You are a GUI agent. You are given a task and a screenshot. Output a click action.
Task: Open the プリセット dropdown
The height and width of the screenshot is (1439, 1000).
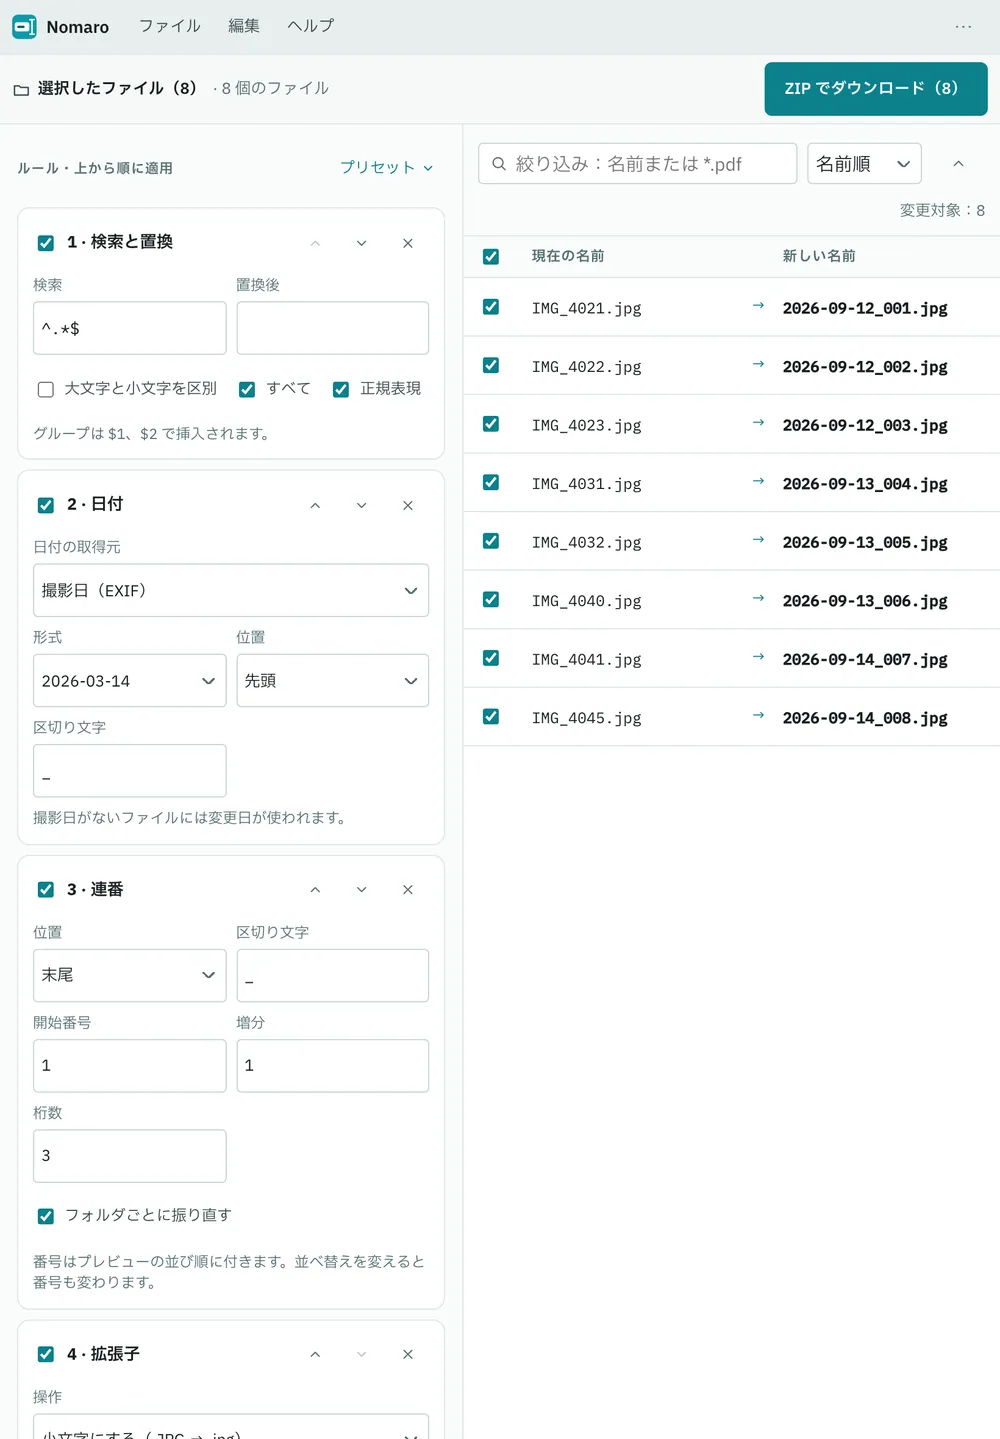[x=387, y=168]
